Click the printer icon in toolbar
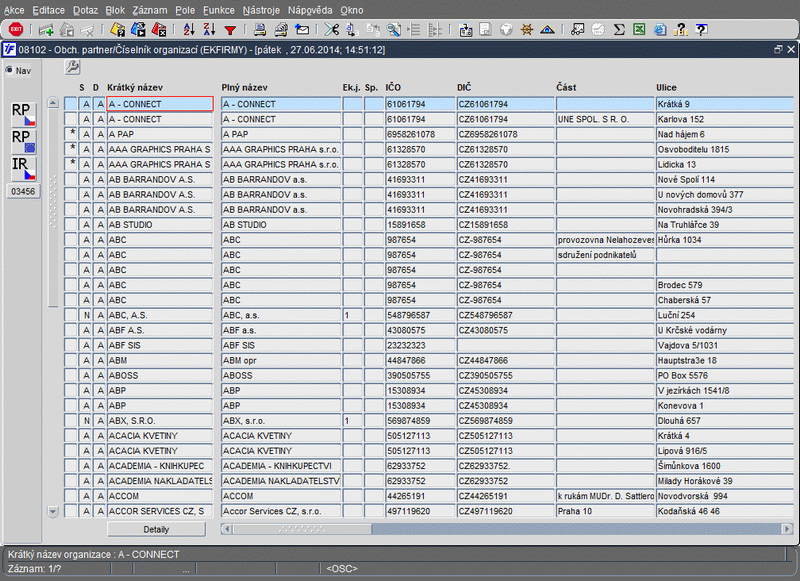The image size is (800, 581). click(260, 30)
